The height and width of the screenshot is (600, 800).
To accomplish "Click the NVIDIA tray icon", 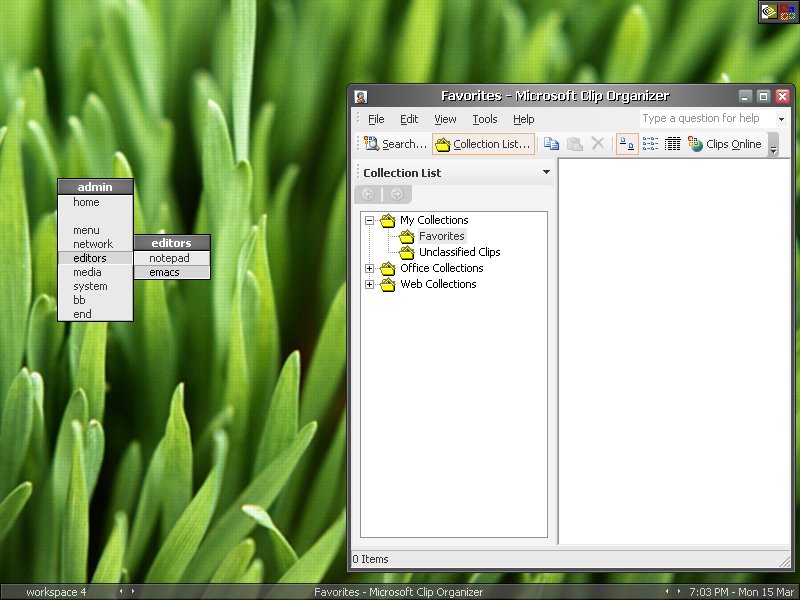I will pyautogui.click(x=768, y=11).
